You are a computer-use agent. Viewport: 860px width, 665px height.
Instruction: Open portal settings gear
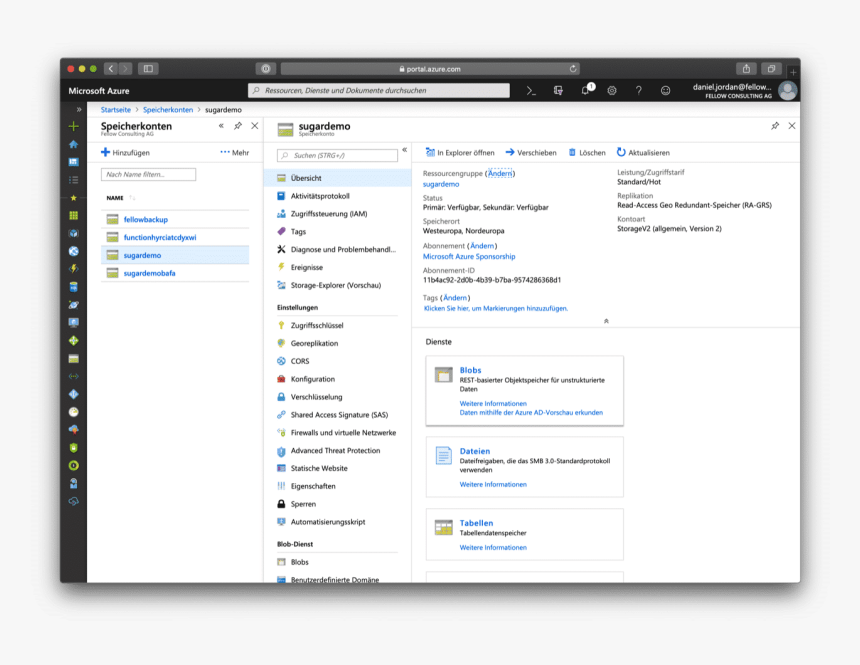(x=612, y=91)
